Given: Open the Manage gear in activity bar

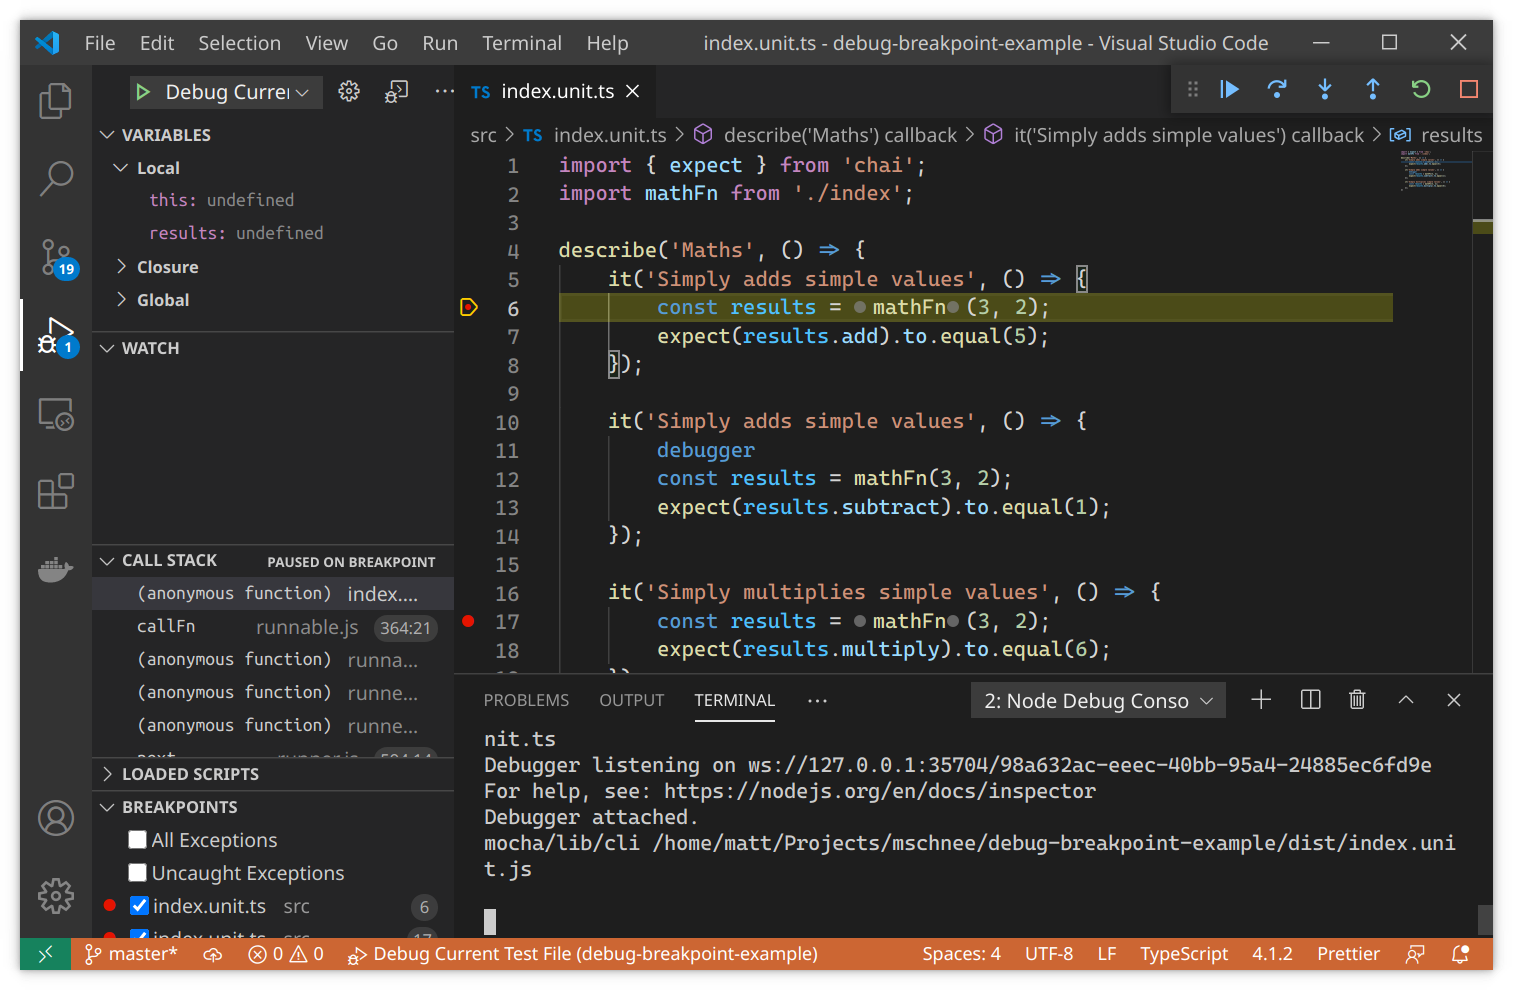Looking at the screenshot, I should click(56, 896).
